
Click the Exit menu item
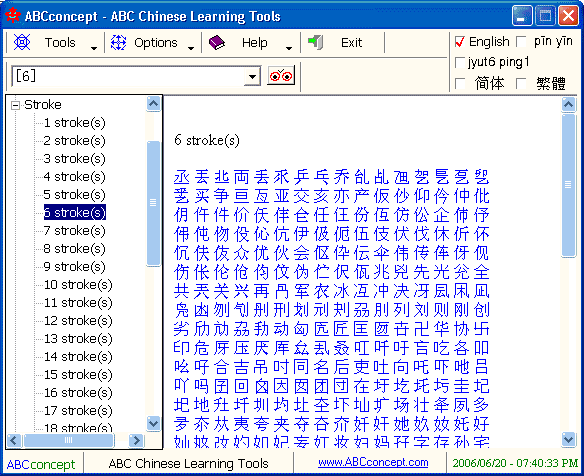(352, 42)
